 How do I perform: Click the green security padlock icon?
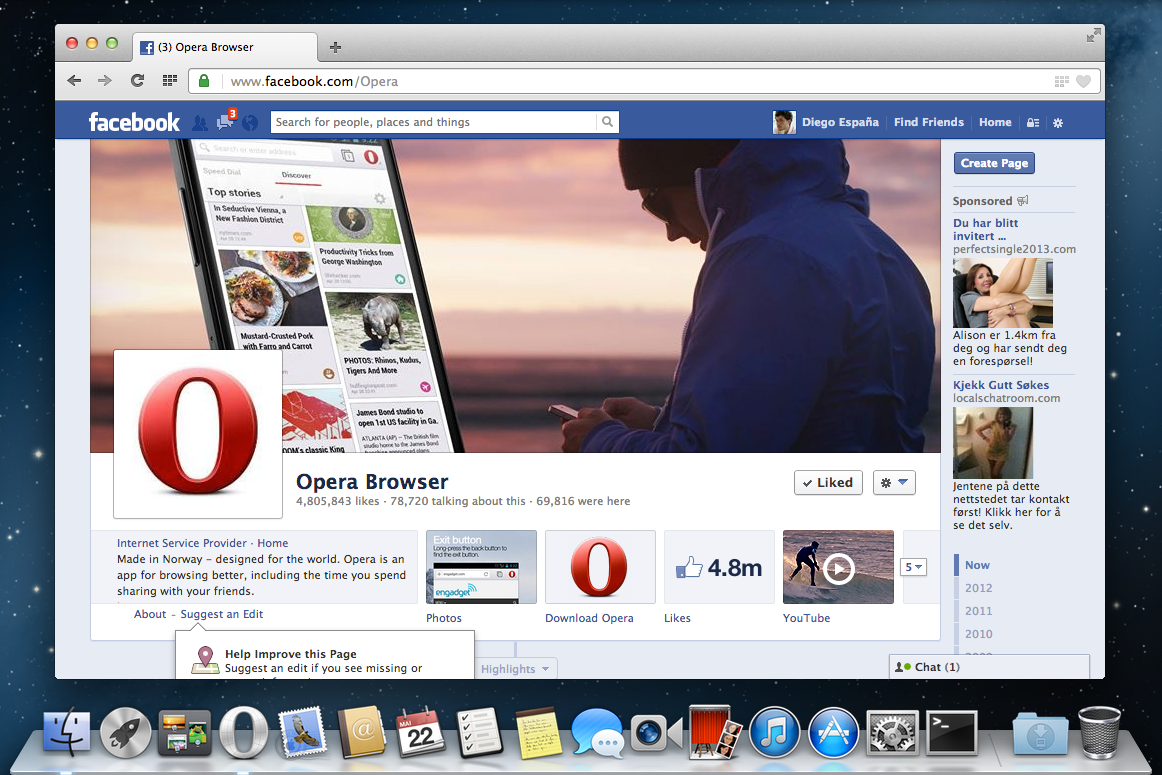tap(204, 81)
